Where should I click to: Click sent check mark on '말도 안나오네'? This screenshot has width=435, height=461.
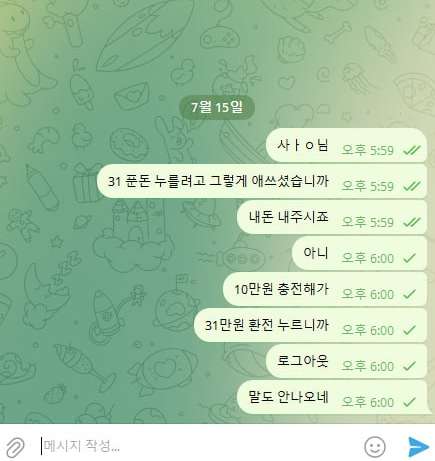click(x=409, y=402)
